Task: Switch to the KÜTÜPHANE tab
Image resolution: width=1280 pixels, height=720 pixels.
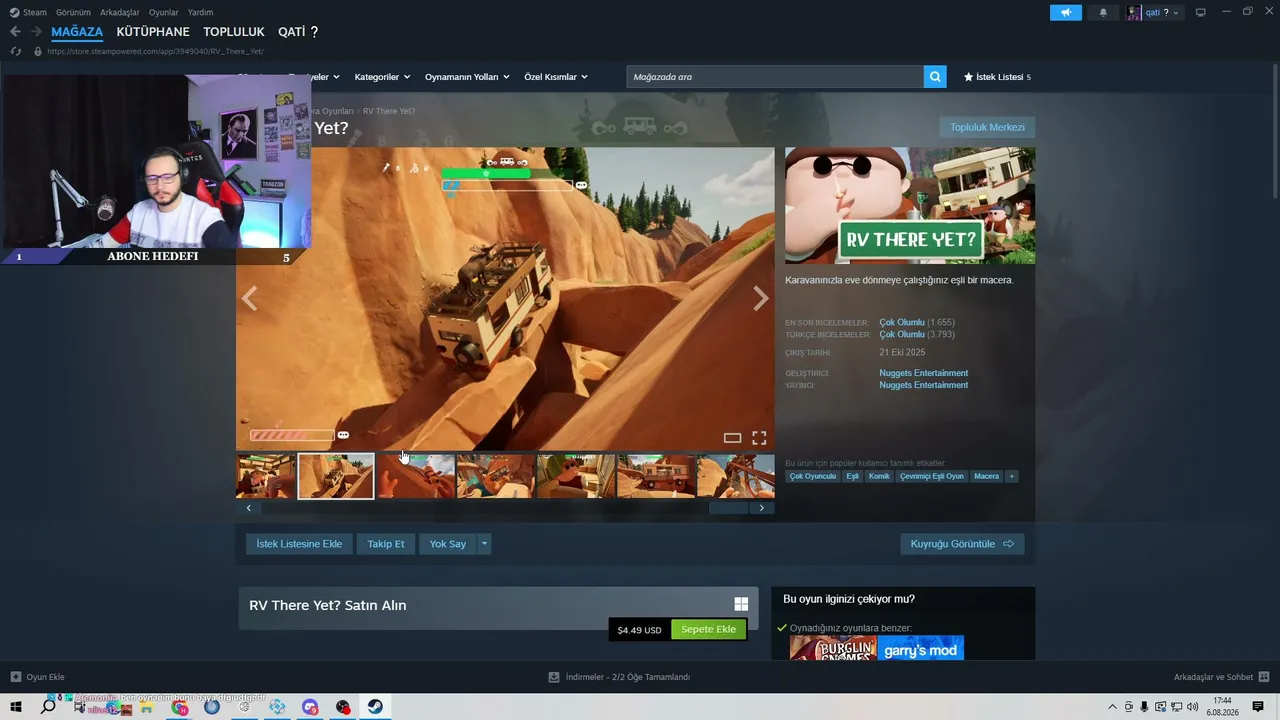Action: tap(153, 32)
